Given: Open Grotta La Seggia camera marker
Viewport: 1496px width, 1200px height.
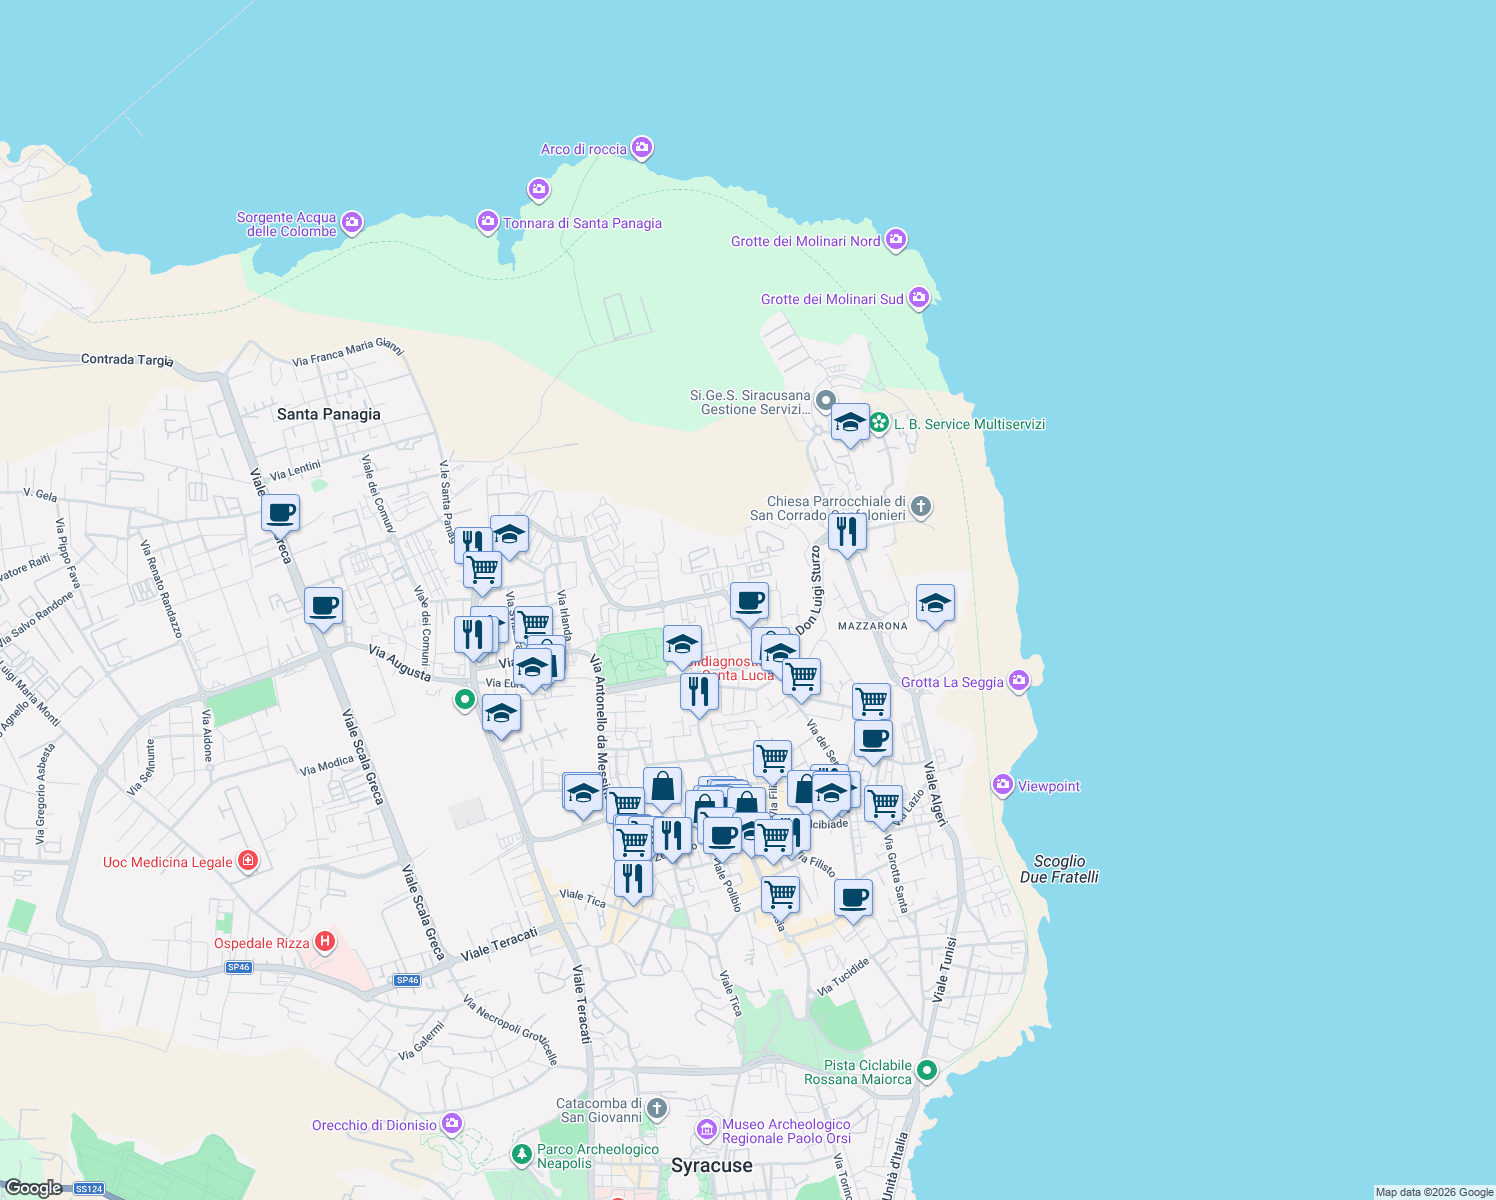Looking at the screenshot, I should (1019, 682).
